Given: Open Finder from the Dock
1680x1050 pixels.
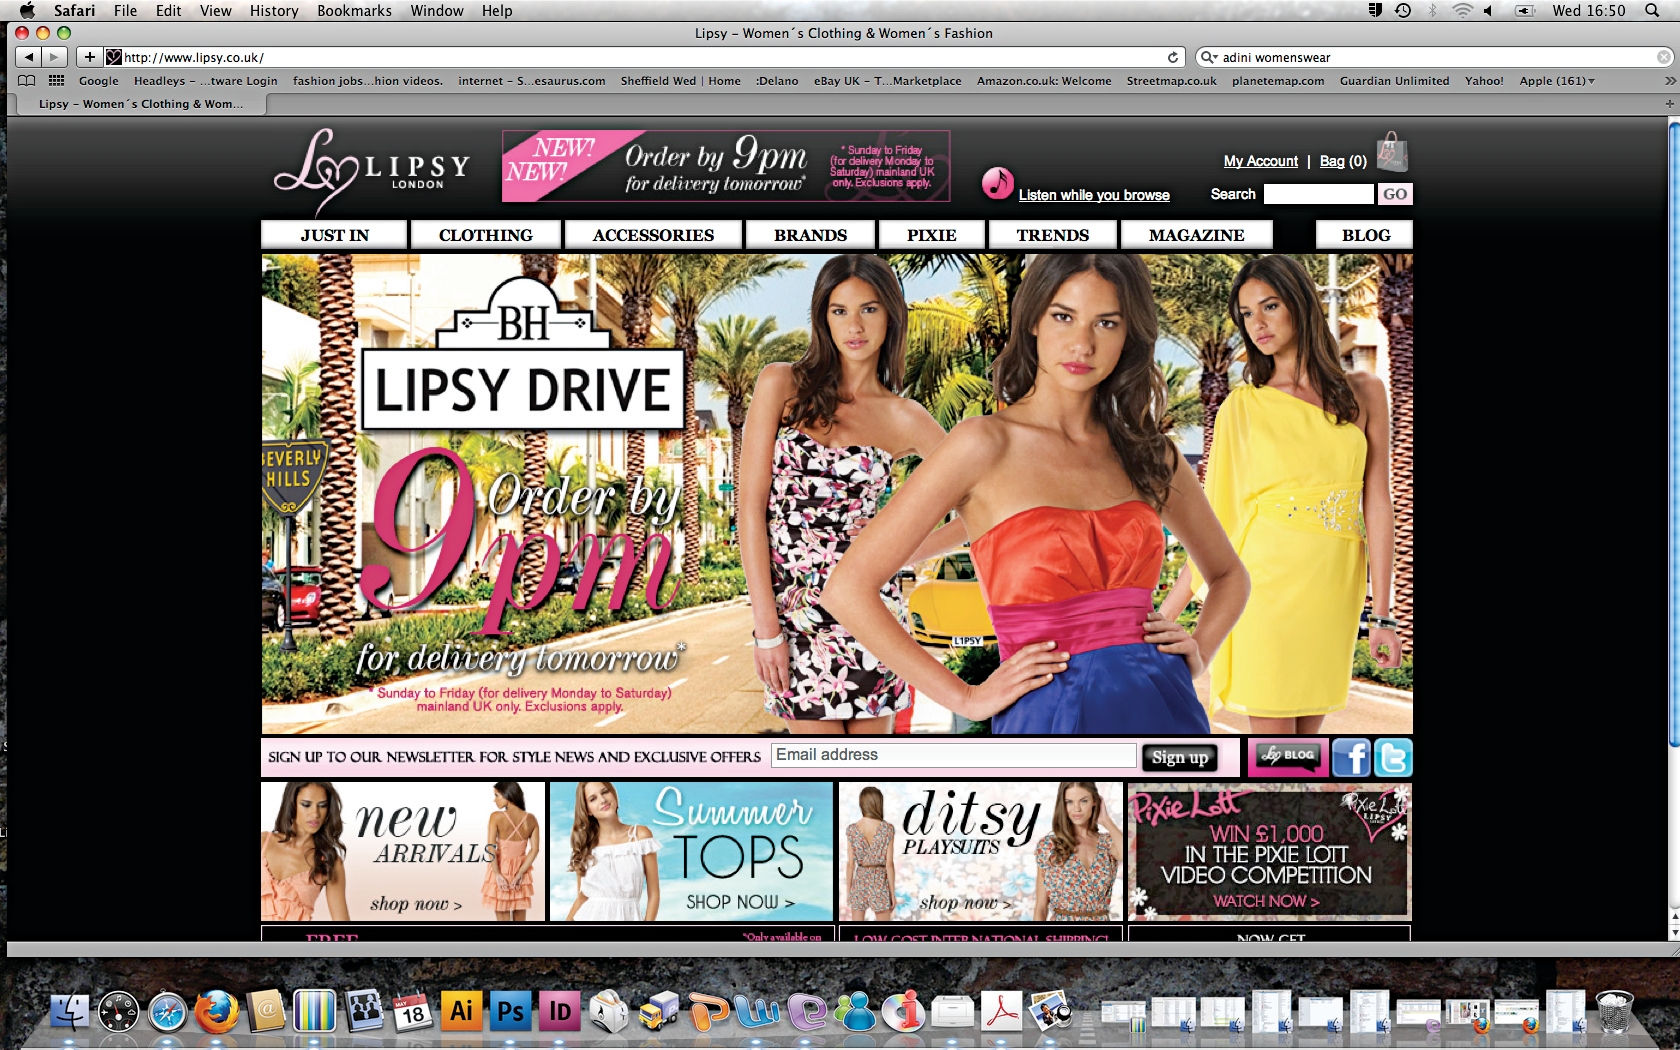Looking at the screenshot, I should point(70,1011).
